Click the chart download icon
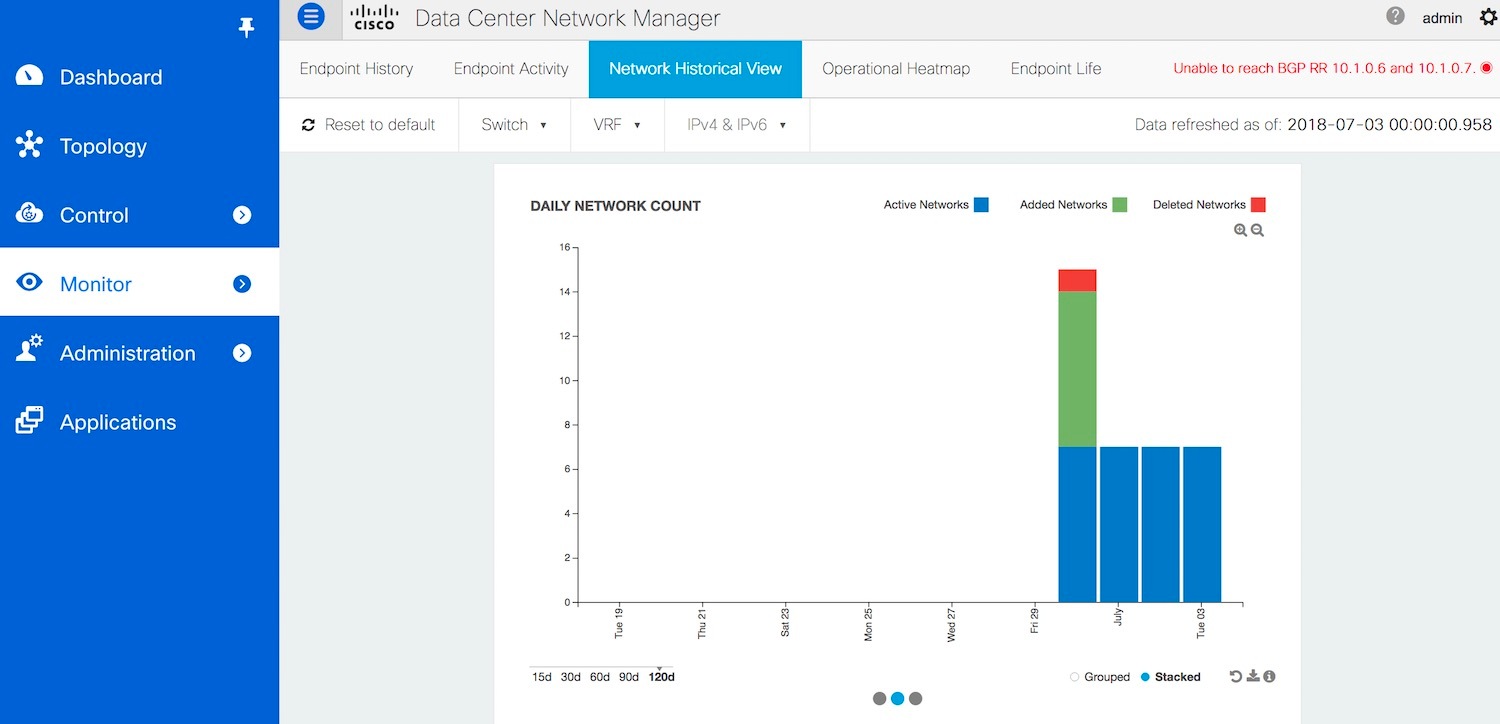1500x724 pixels. coord(1253,677)
